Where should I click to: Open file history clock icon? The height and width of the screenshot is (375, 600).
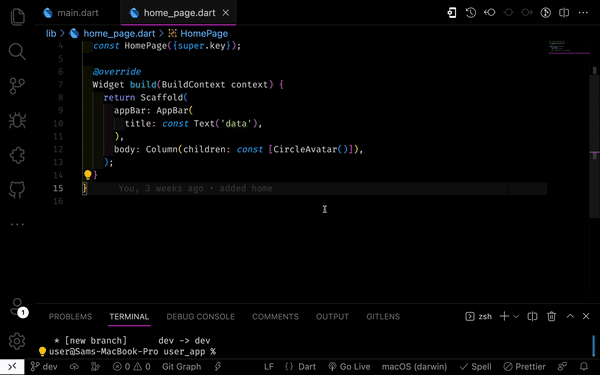pos(471,13)
